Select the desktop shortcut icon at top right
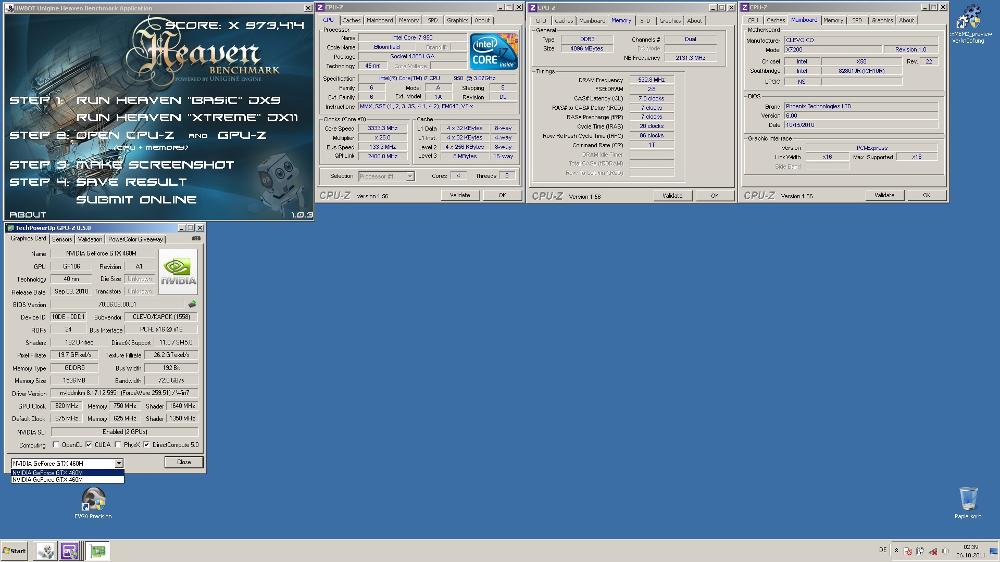1000x562 pixels. tap(969, 23)
